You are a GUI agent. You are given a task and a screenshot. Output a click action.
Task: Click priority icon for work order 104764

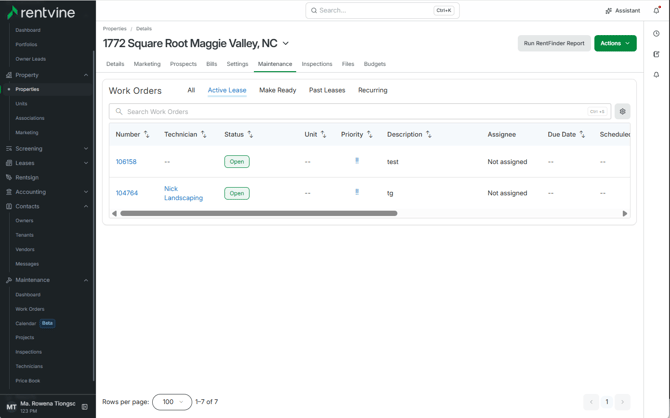point(357,192)
